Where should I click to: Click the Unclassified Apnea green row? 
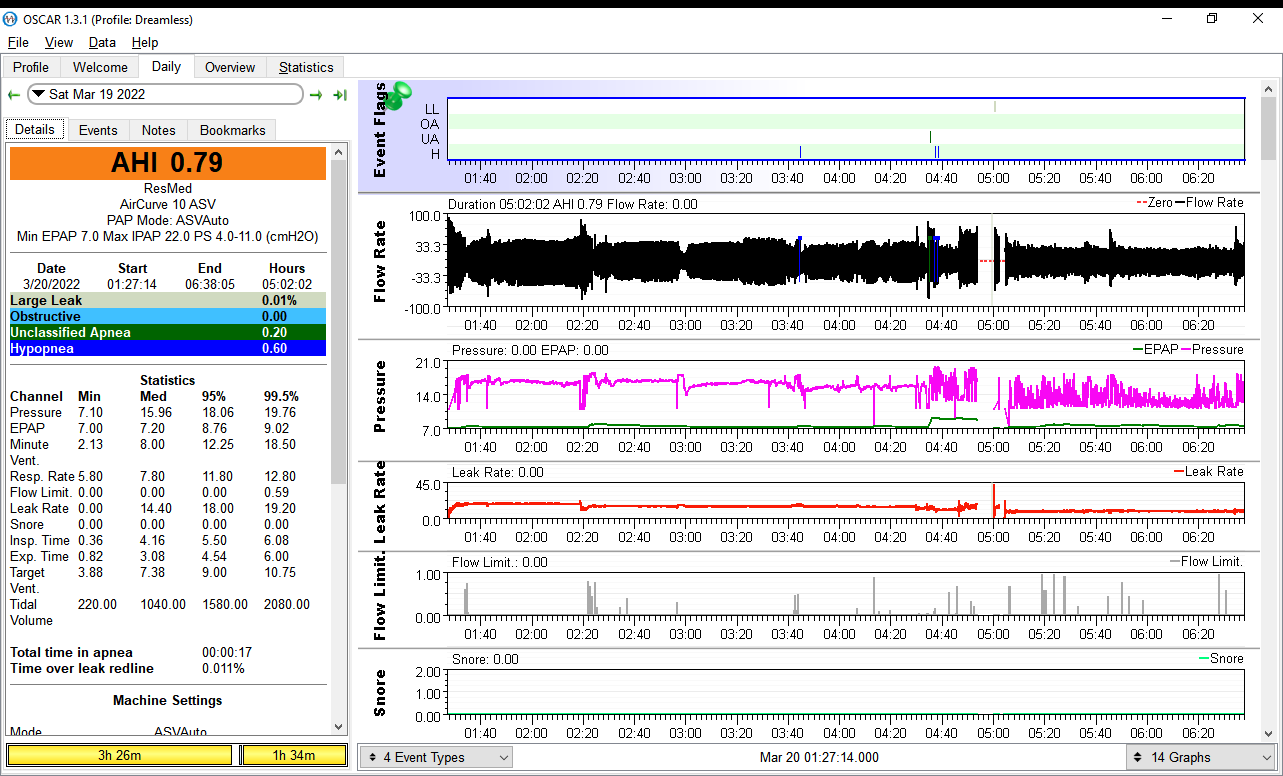[168, 332]
